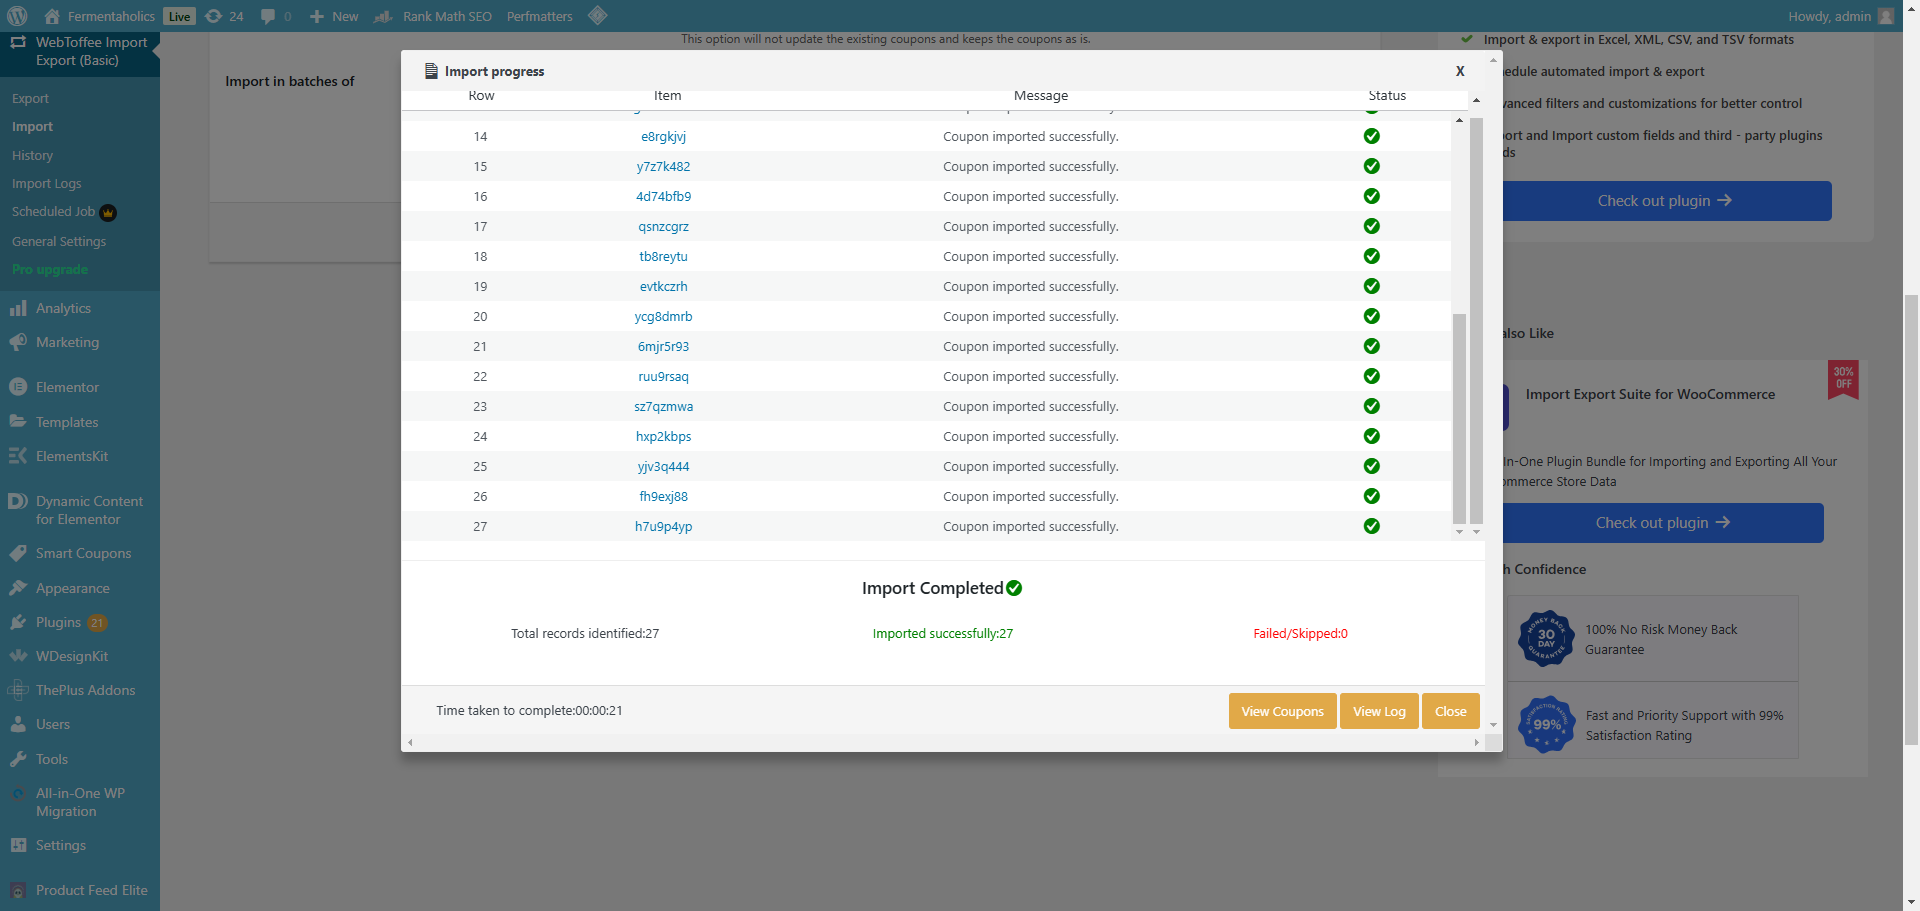Click Check out plugin button at top right

point(1664,201)
